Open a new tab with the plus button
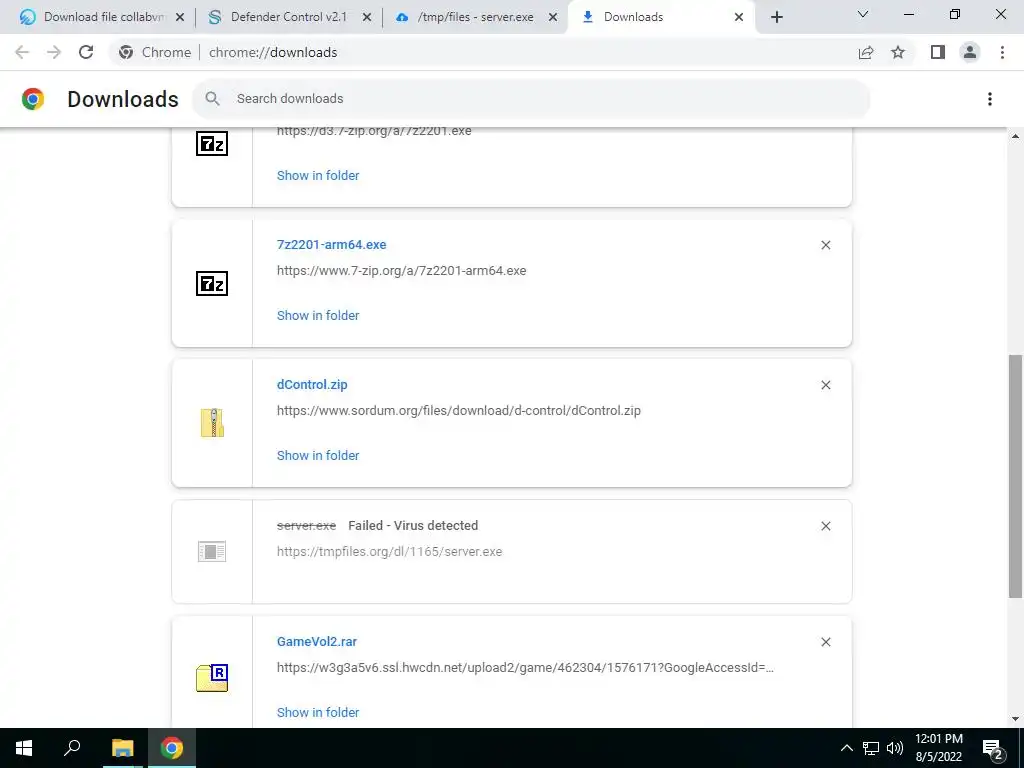This screenshot has height=768, width=1024. [x=776, y=17]
